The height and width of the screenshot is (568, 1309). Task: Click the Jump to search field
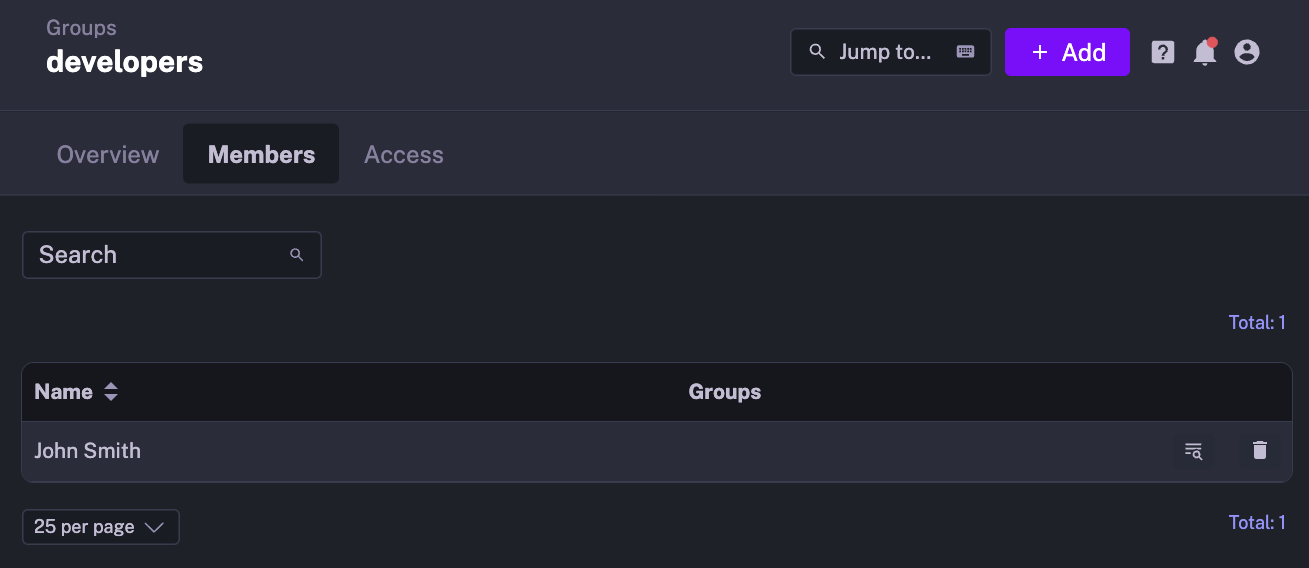coord(885,52)
